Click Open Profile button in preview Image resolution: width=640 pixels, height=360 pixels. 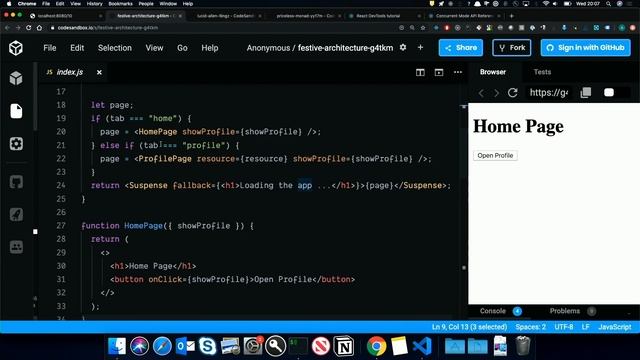pos(495,156)
